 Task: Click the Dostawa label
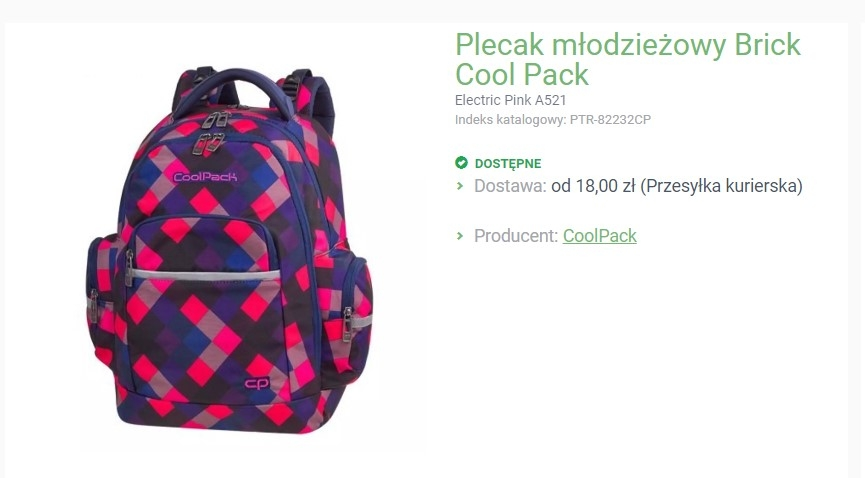point(510,186)
